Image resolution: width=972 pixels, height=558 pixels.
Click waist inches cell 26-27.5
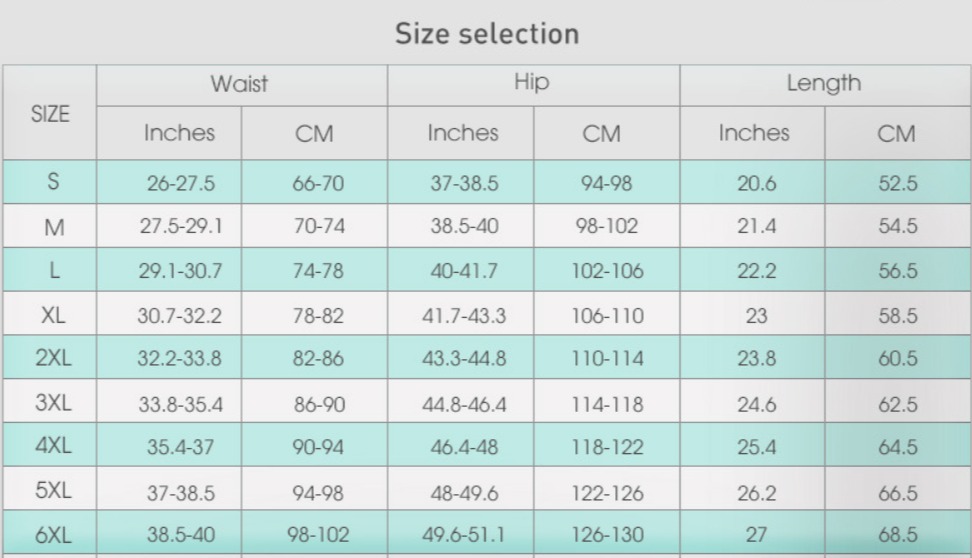click(x=180, y=184)
